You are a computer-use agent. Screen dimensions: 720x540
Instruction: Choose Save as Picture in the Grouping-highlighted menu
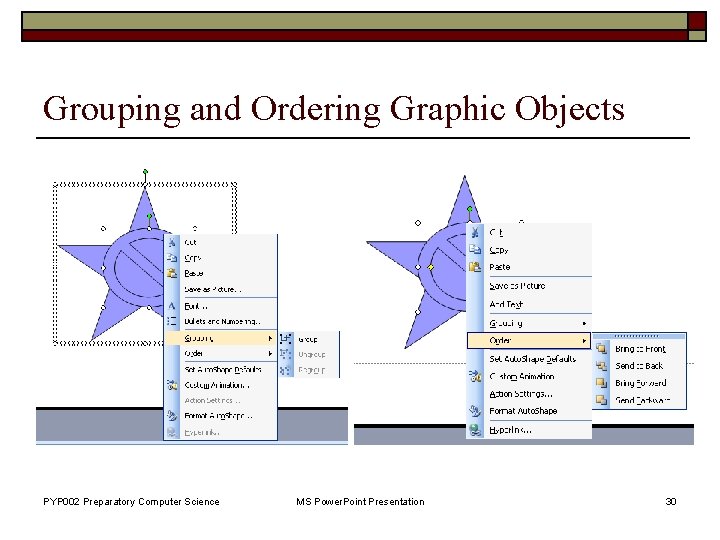(213, 289)
